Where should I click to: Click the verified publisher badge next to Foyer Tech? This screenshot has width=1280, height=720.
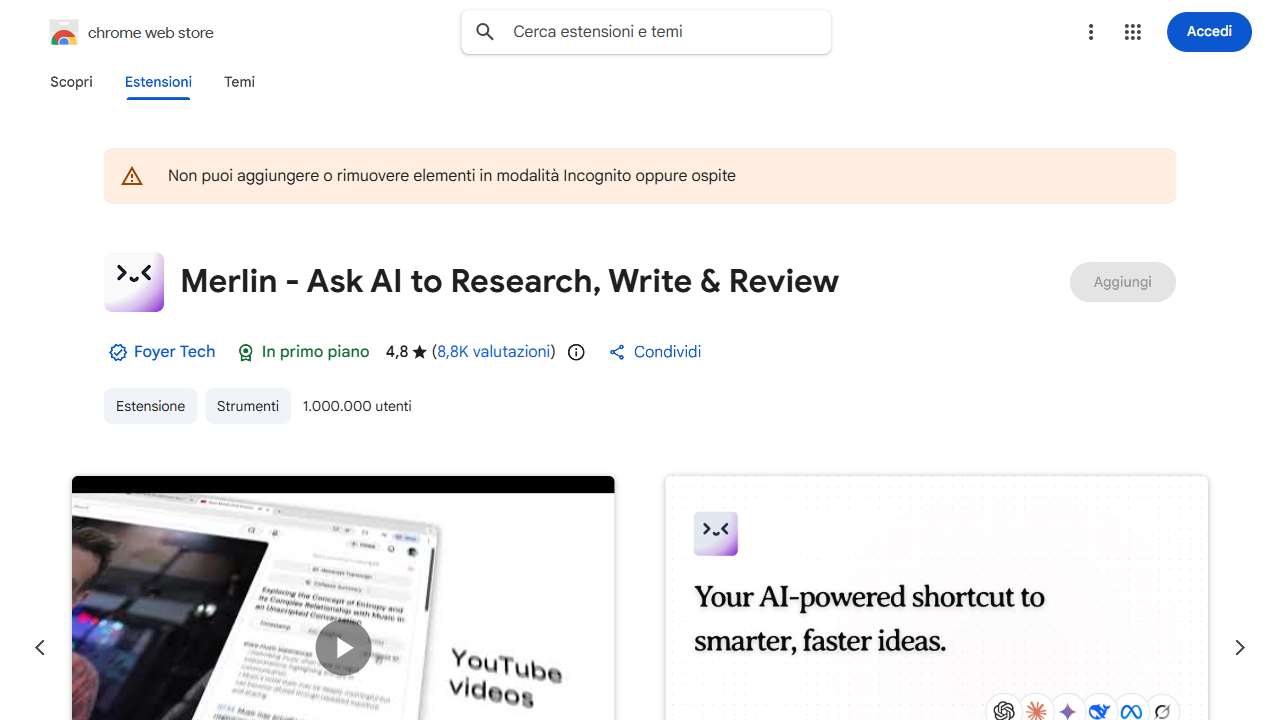pyautogui.click(x=117, y=352)
